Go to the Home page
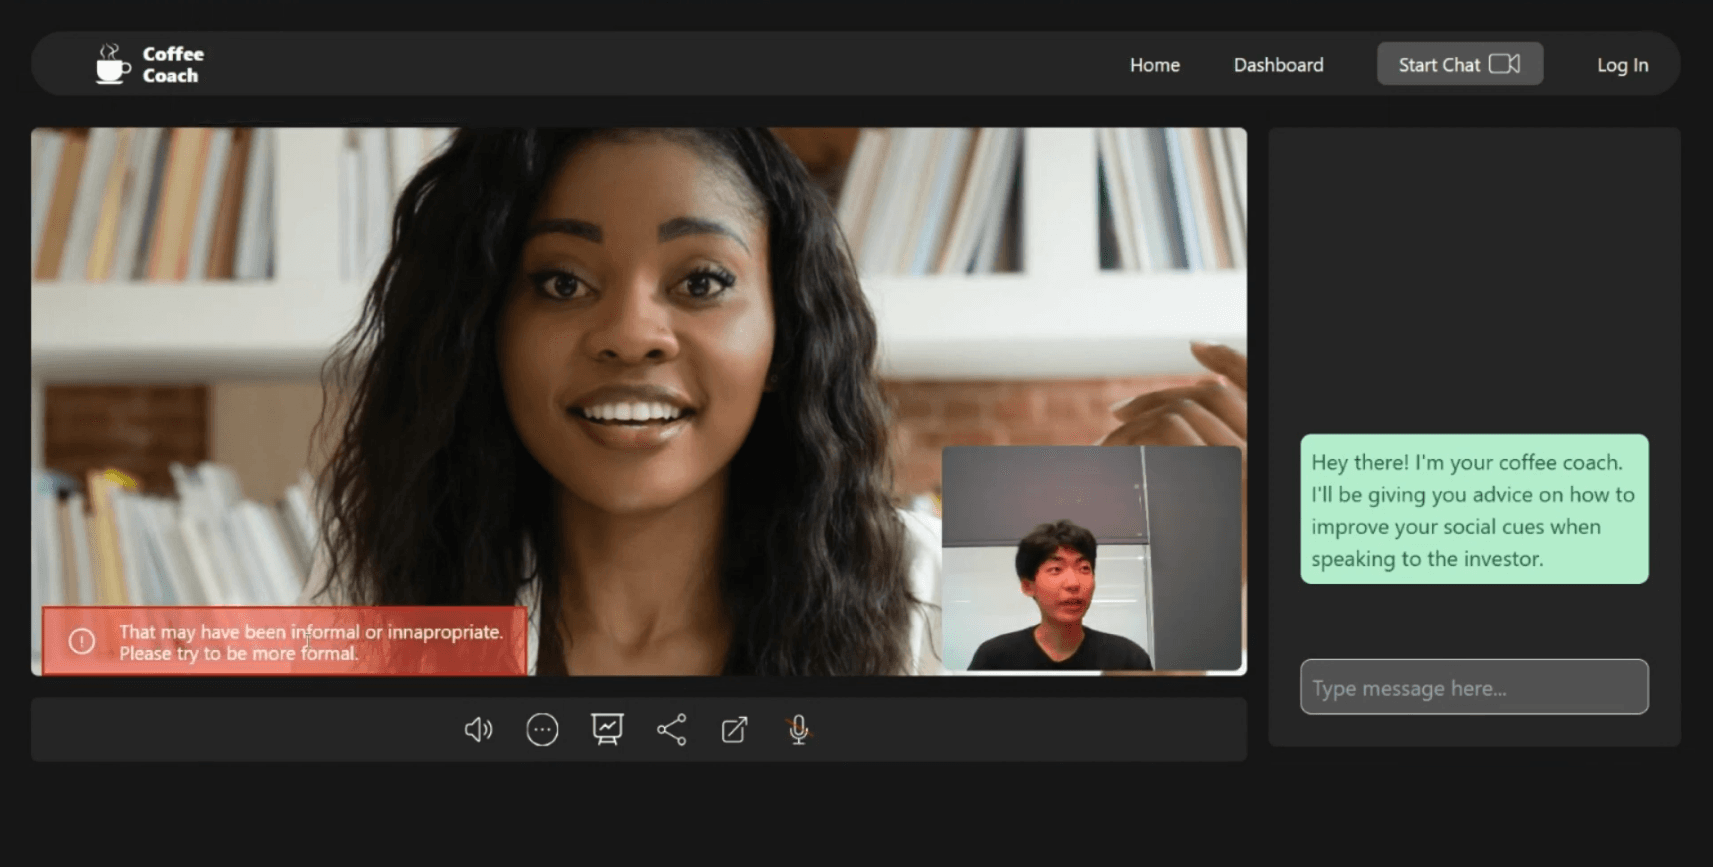Image resolution: width=1713 pixels, height=867 pixels. click(1154, 65)
